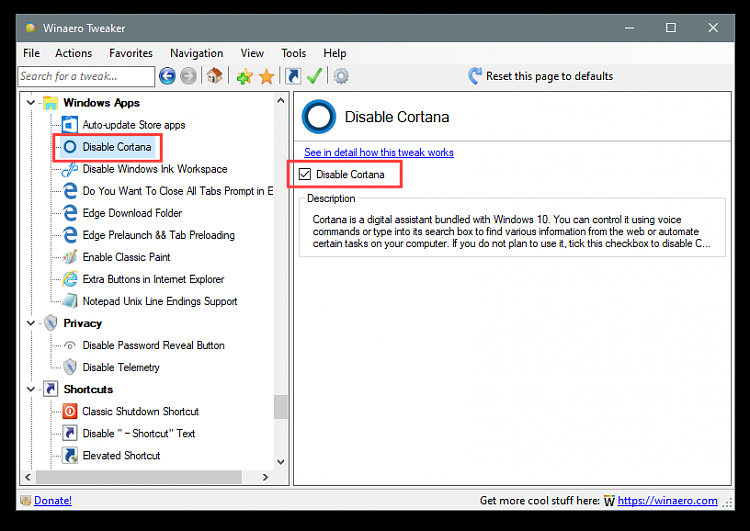Viewport: 750px width, 531px height.
Task: Select Edge Prelaunch && Tab Preloading text
Action: [x=158, y=235]
